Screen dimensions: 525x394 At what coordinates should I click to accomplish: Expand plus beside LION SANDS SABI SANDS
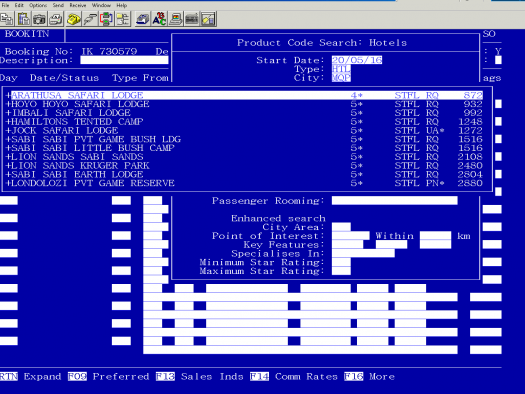(x=8, y=157)
